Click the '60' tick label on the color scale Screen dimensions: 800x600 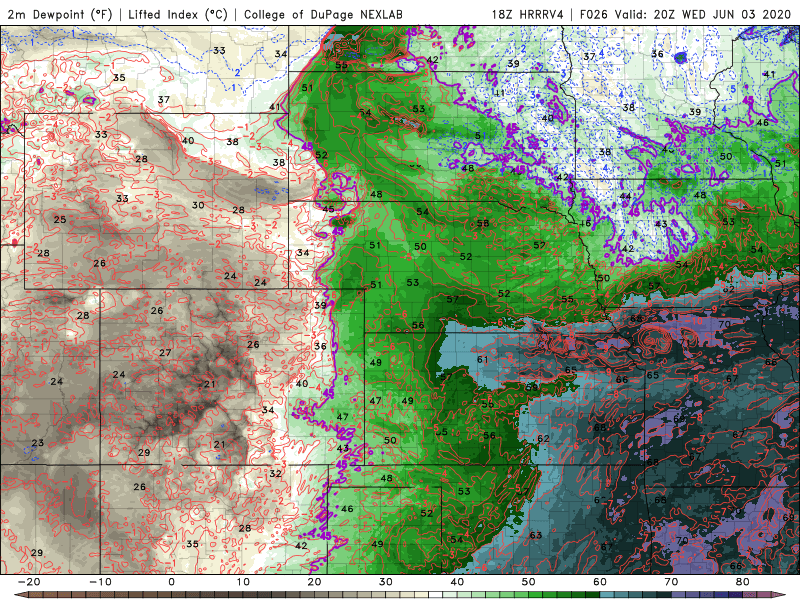point(600,582)
